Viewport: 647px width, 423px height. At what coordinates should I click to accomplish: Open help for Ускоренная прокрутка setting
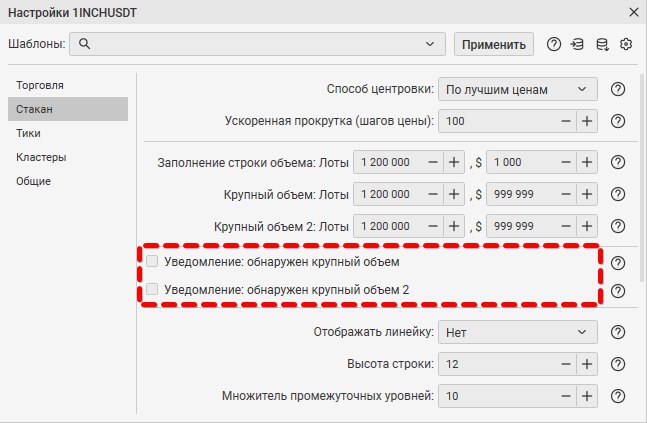click(618, 121)
